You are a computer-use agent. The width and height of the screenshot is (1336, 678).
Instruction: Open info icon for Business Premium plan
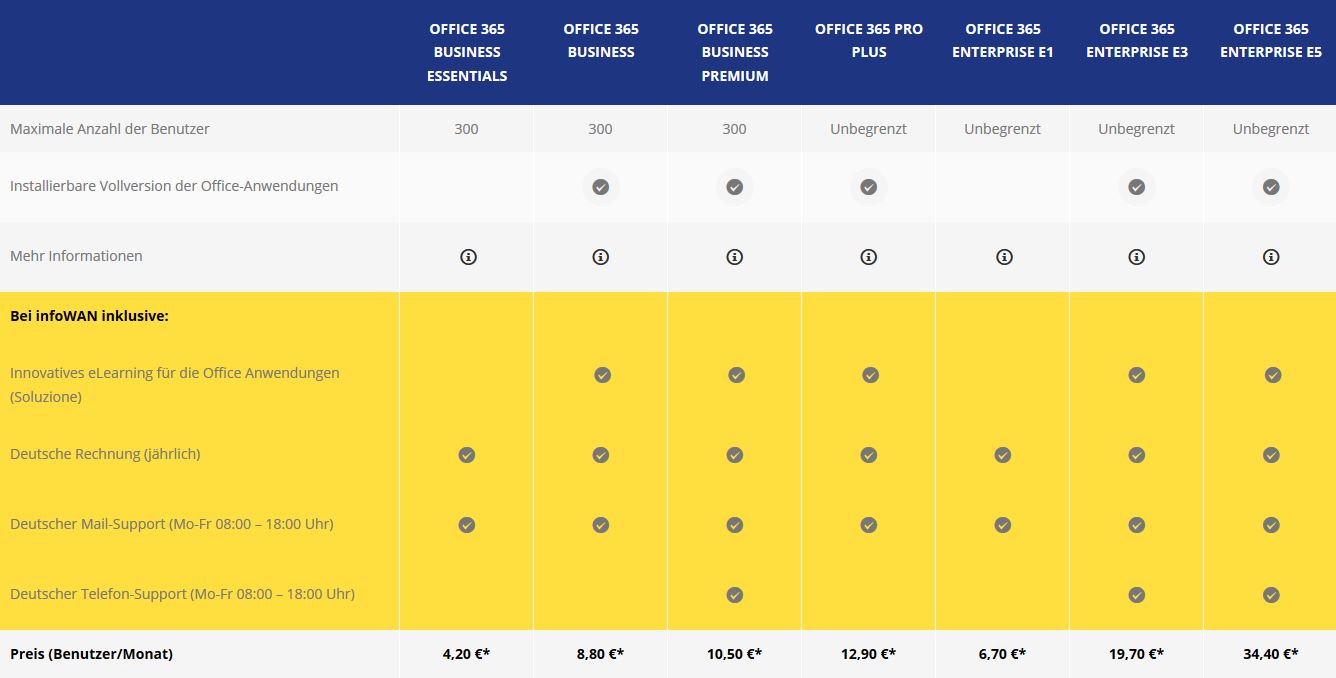click(735, 257)
